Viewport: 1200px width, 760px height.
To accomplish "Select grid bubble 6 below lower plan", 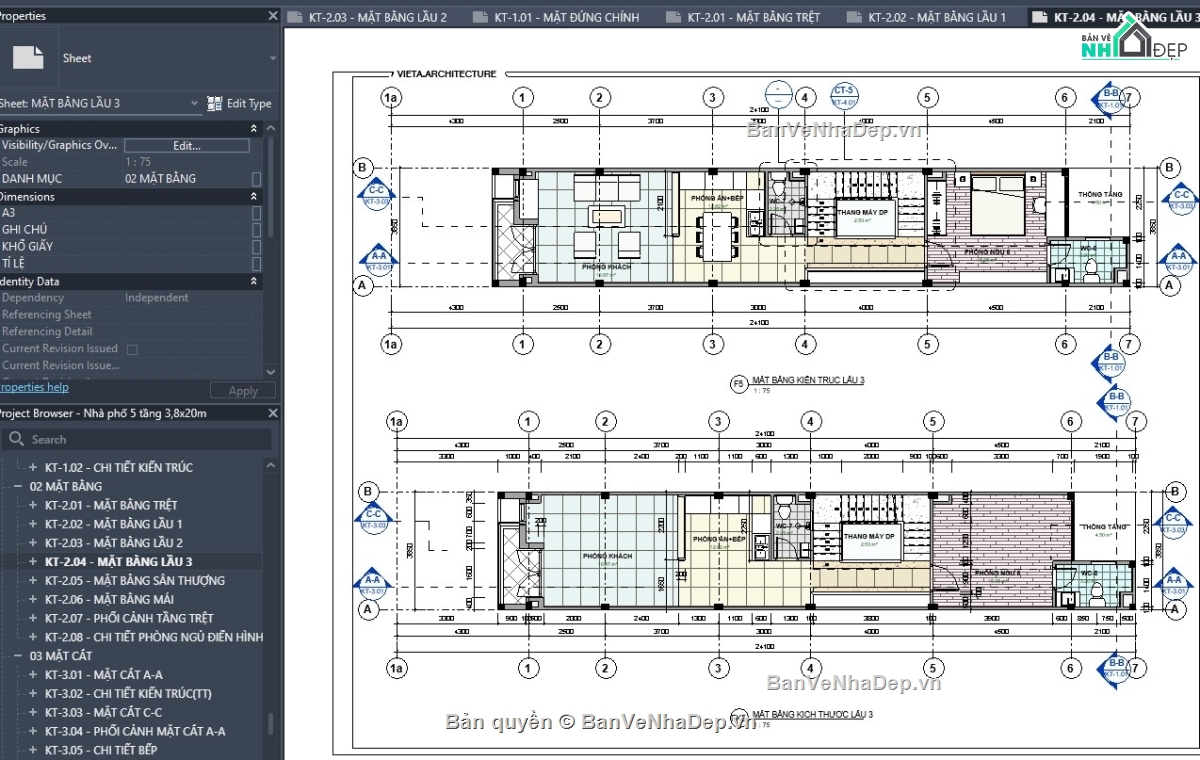I will point(1071,668).
